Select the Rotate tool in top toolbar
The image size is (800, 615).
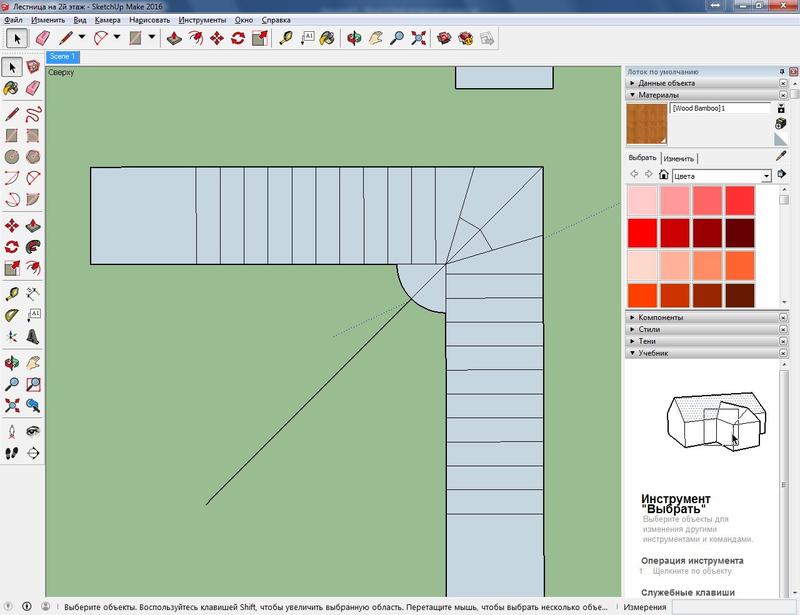(x=238, y=38)
